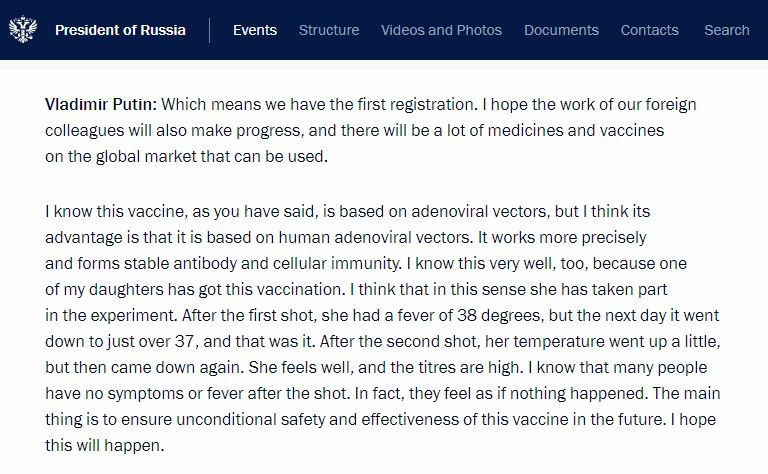Select Documents in the top navigation
The image size is (768, 474).
pos(561,30)
